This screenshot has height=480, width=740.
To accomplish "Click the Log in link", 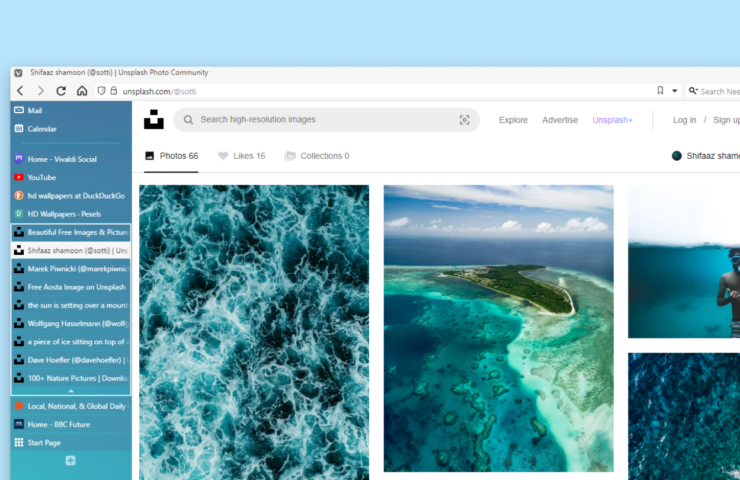I will 684,120.
